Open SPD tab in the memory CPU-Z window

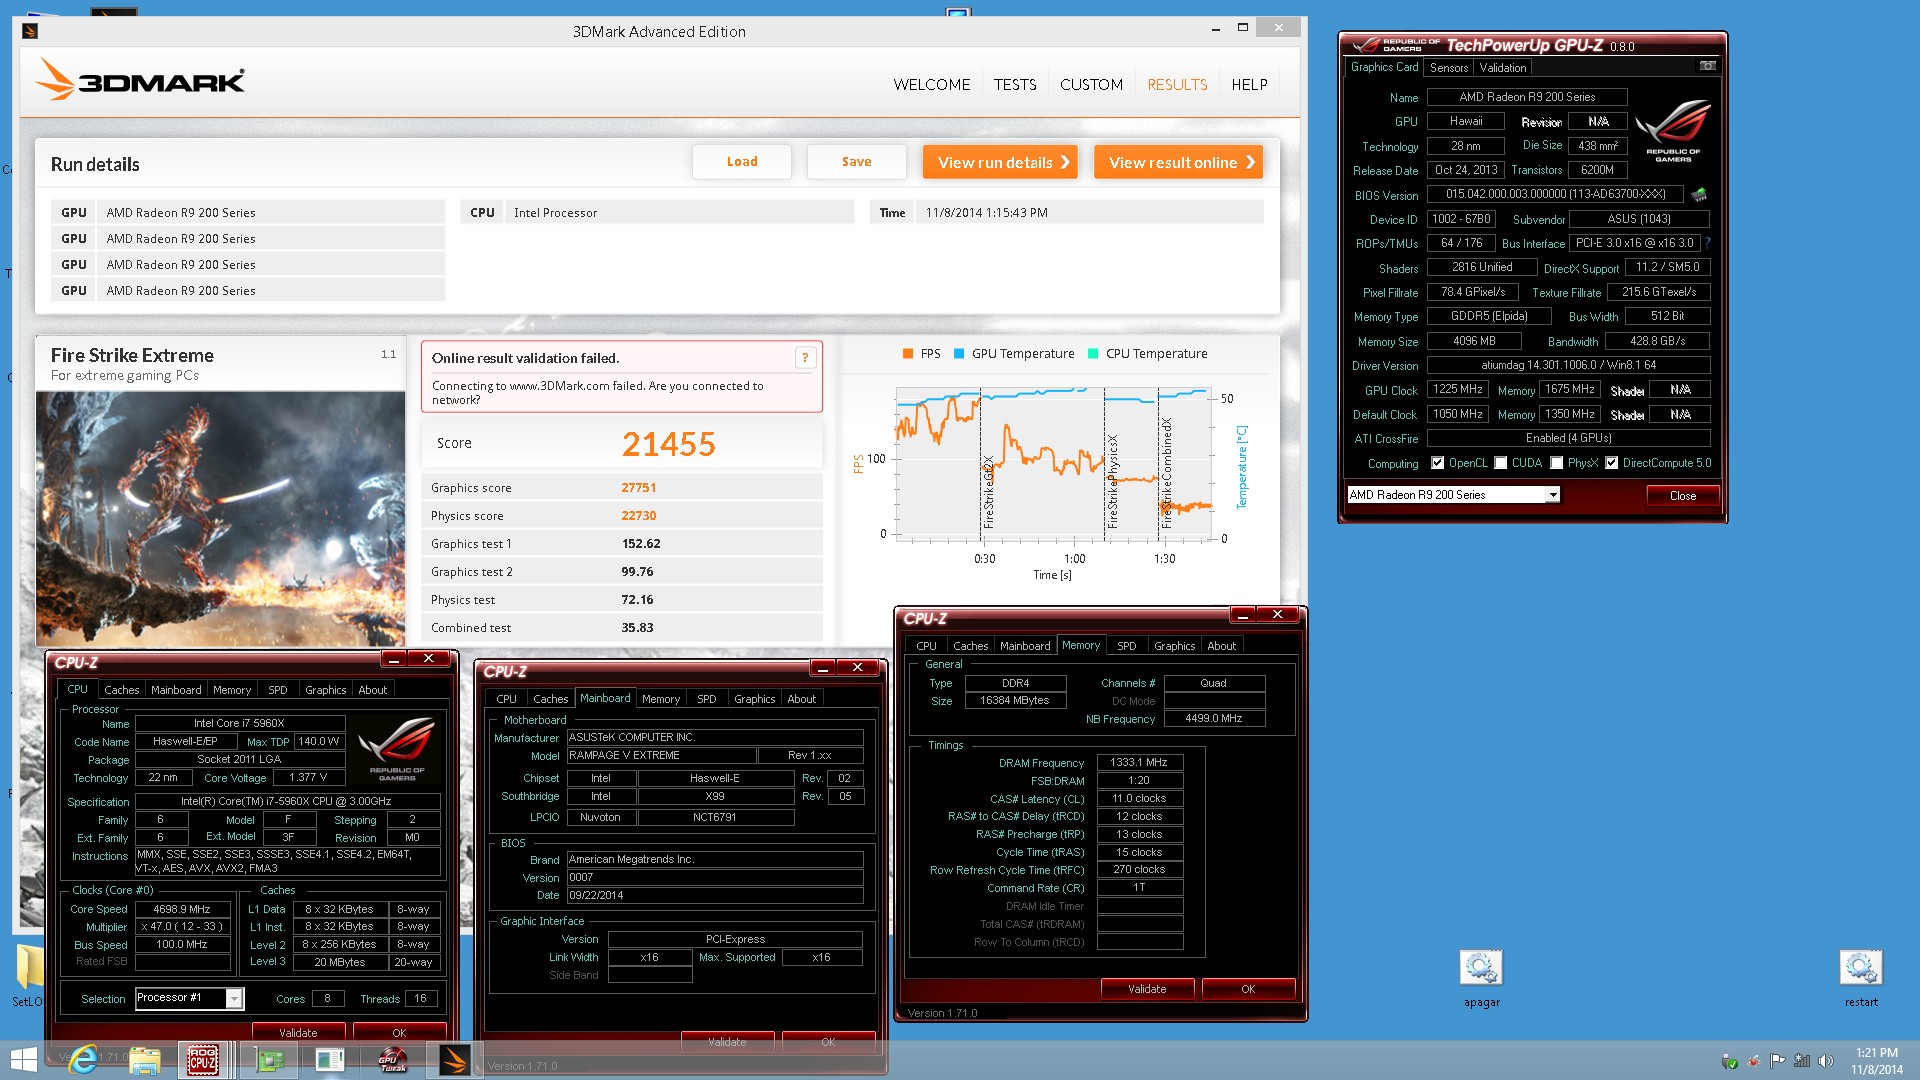(1126, 646)
